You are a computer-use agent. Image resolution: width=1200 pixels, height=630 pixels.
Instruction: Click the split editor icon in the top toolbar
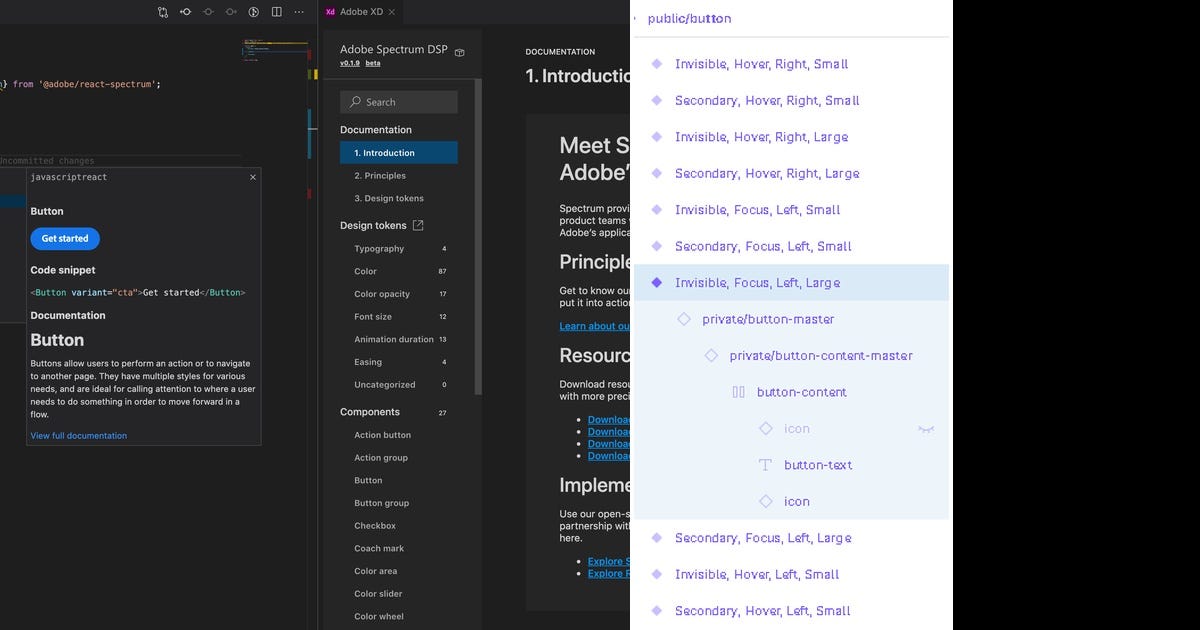pyautogui.click(x=277, y=11)
